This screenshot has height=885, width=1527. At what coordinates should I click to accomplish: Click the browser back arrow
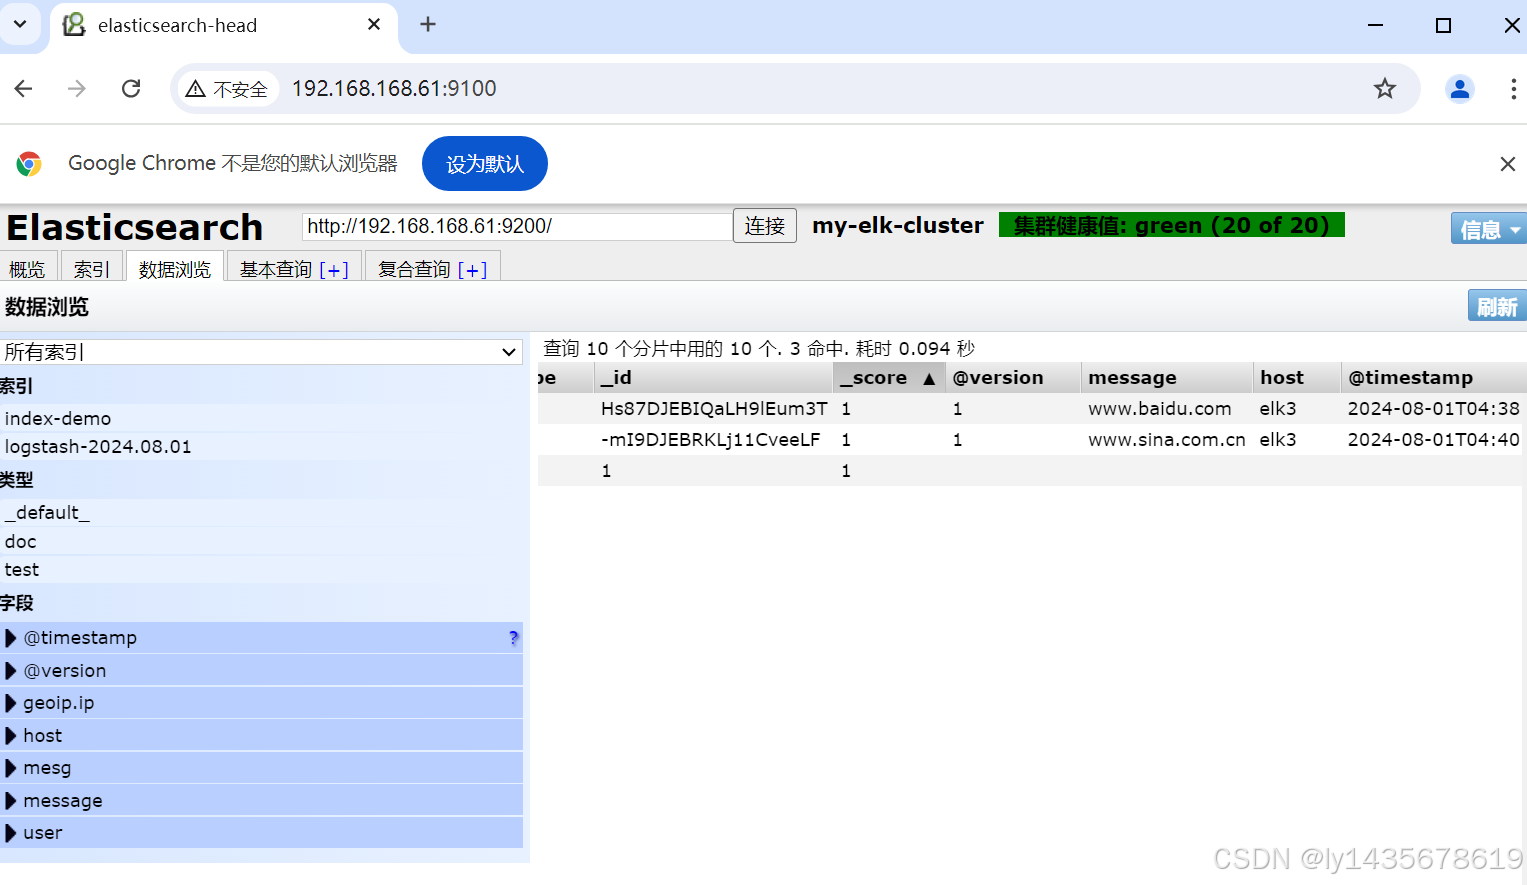pyautogui.click(x=24, y=89)
